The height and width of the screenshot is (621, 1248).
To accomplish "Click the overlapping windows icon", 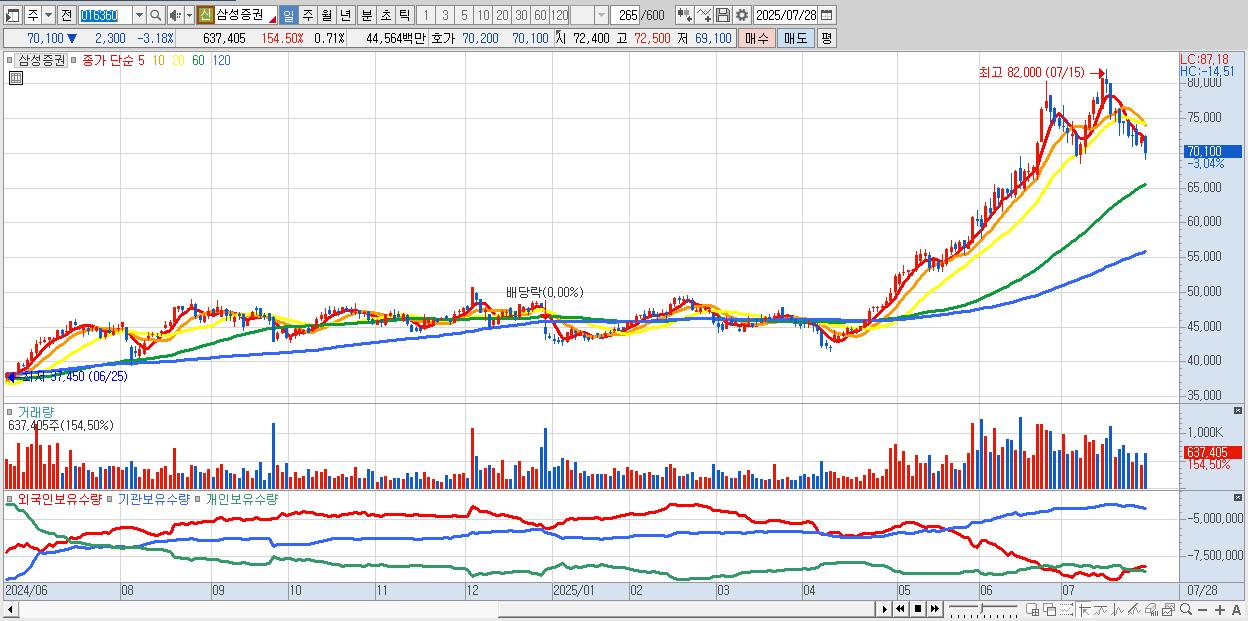I will [1050, 609].
